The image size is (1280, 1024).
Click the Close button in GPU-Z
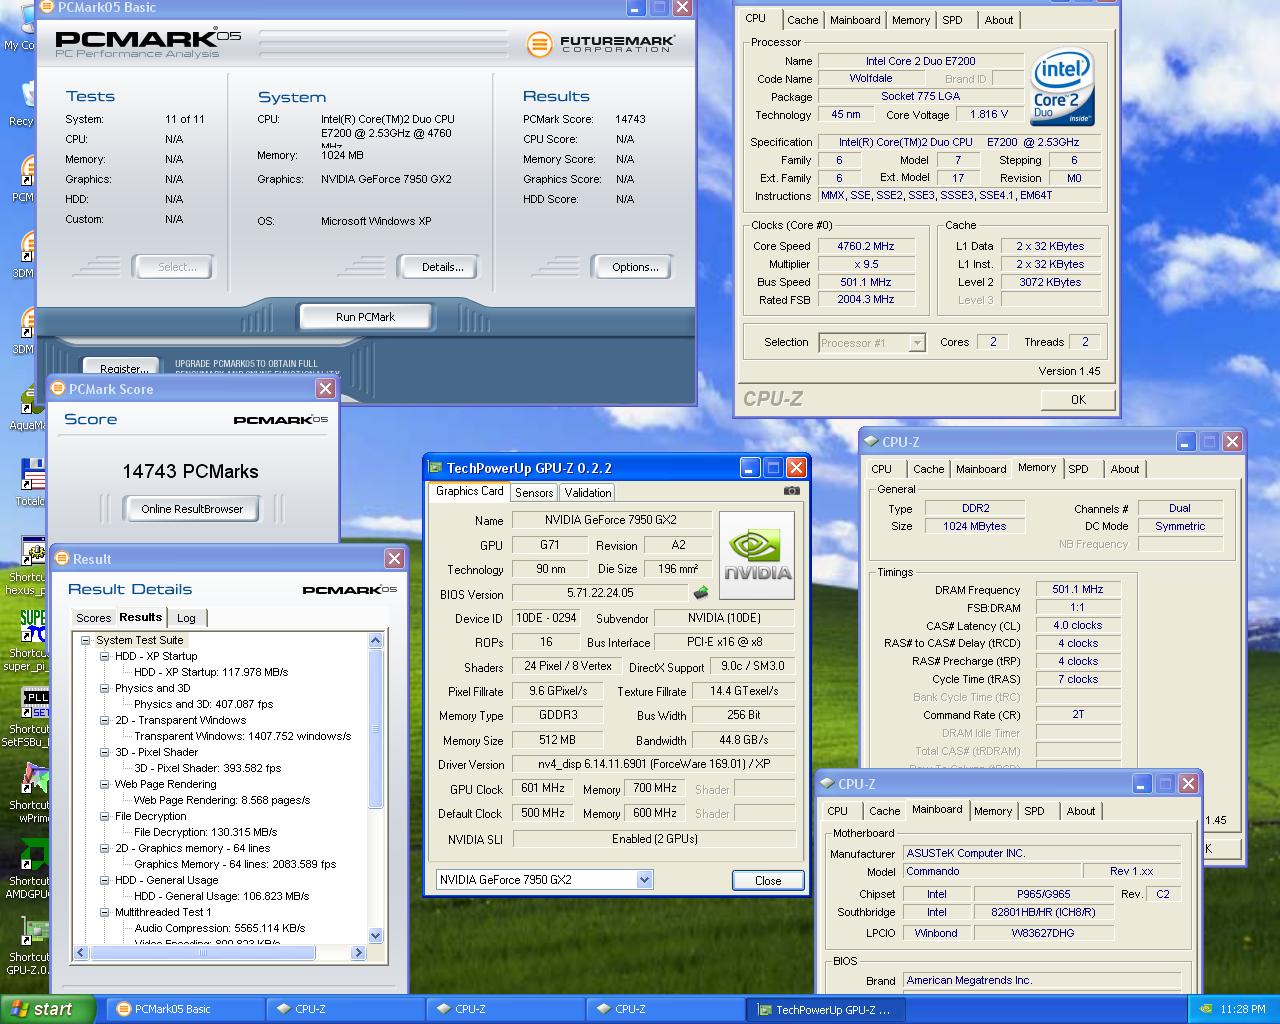(768, 881)
